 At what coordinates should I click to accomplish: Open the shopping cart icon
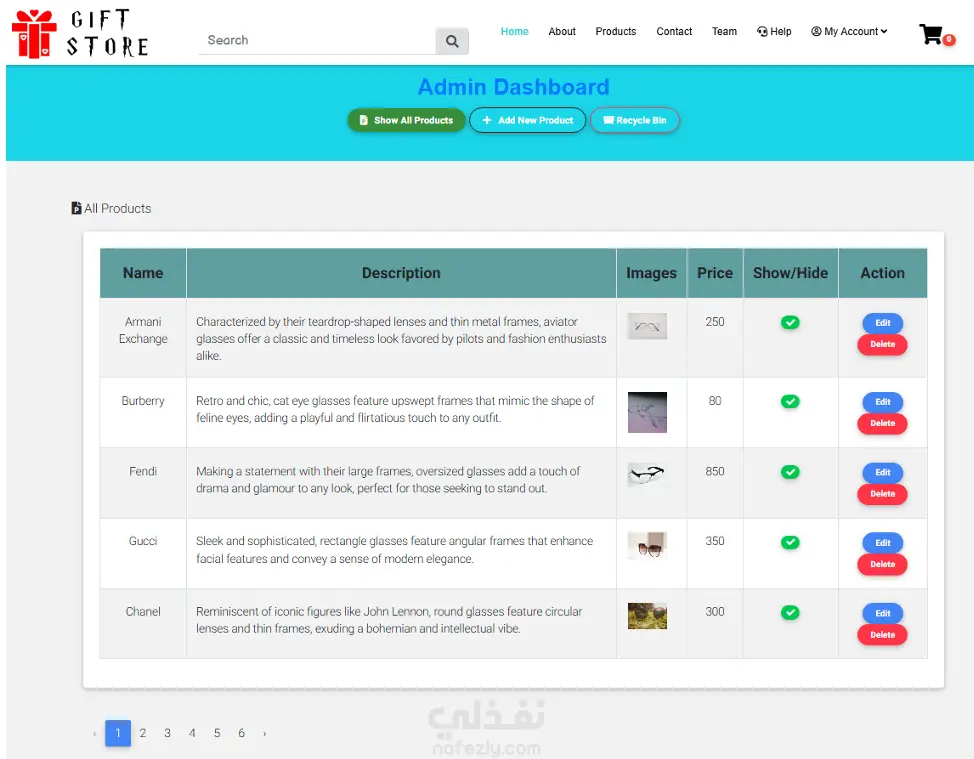(x=935, y=35)
